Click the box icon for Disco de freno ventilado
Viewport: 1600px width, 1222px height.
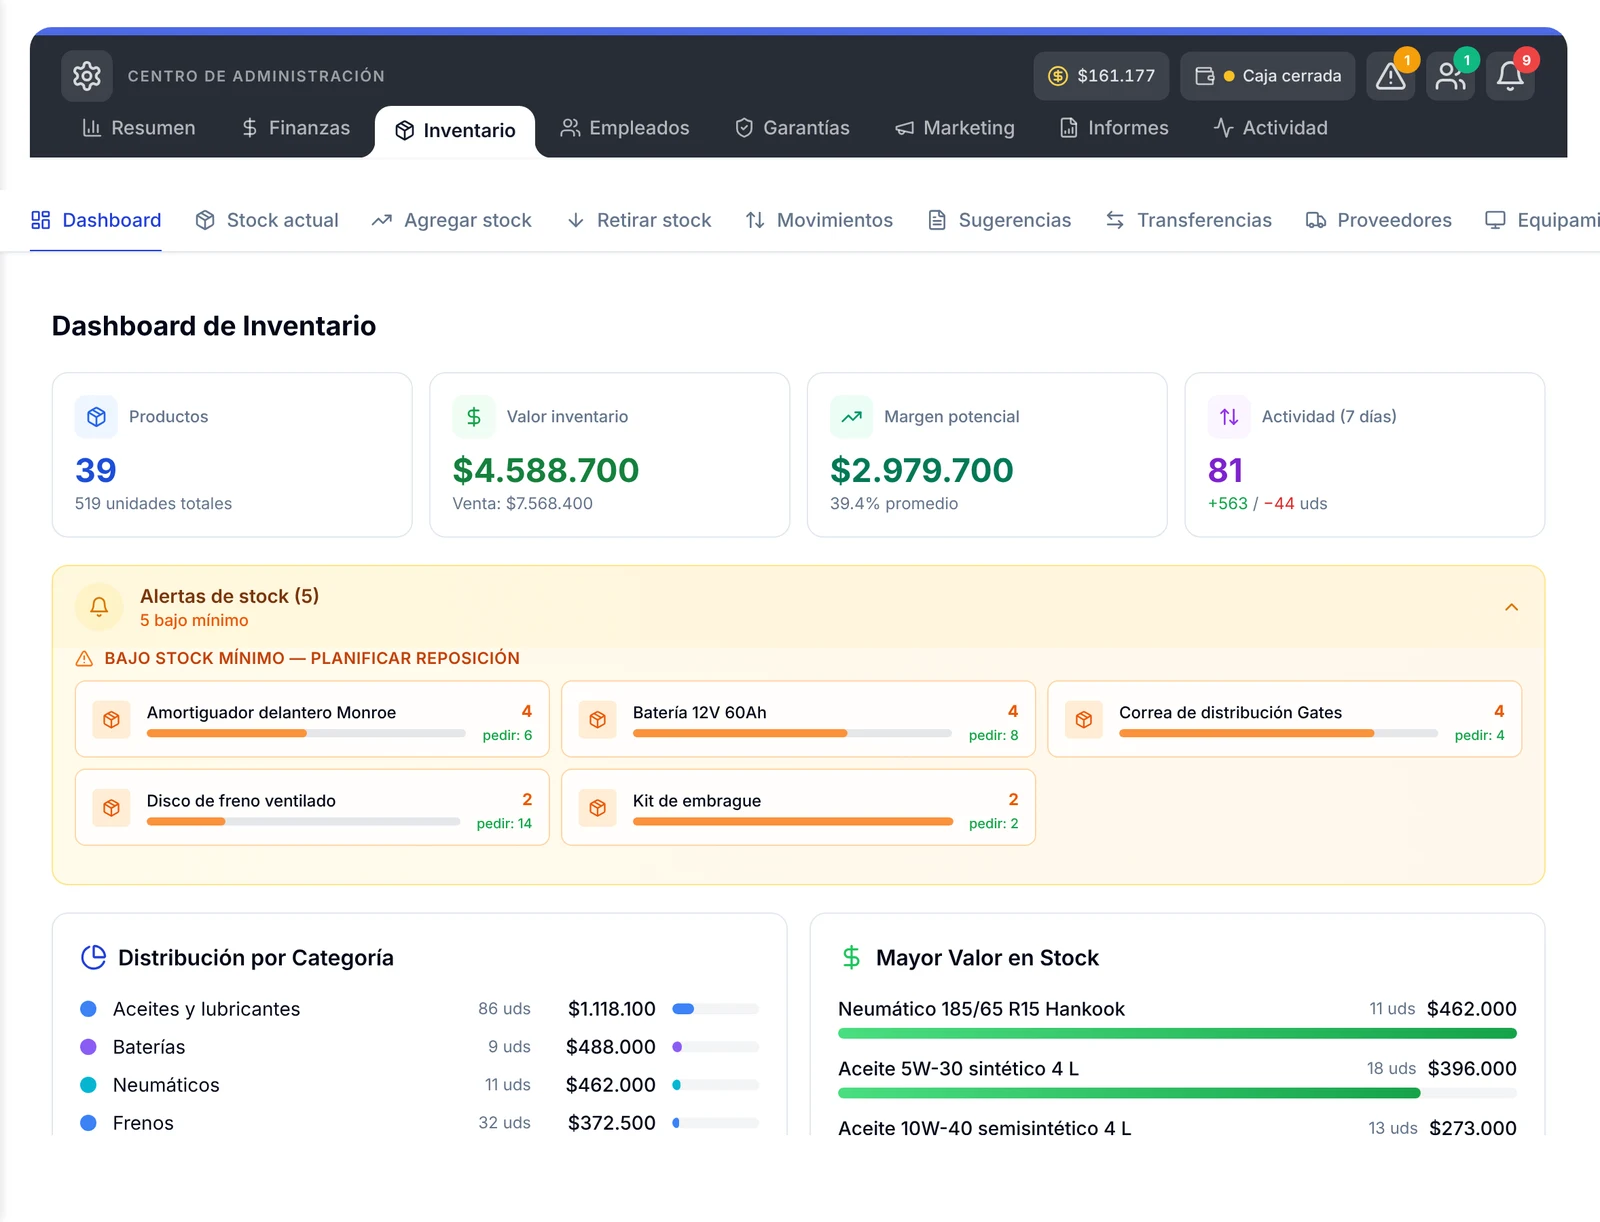111,808
